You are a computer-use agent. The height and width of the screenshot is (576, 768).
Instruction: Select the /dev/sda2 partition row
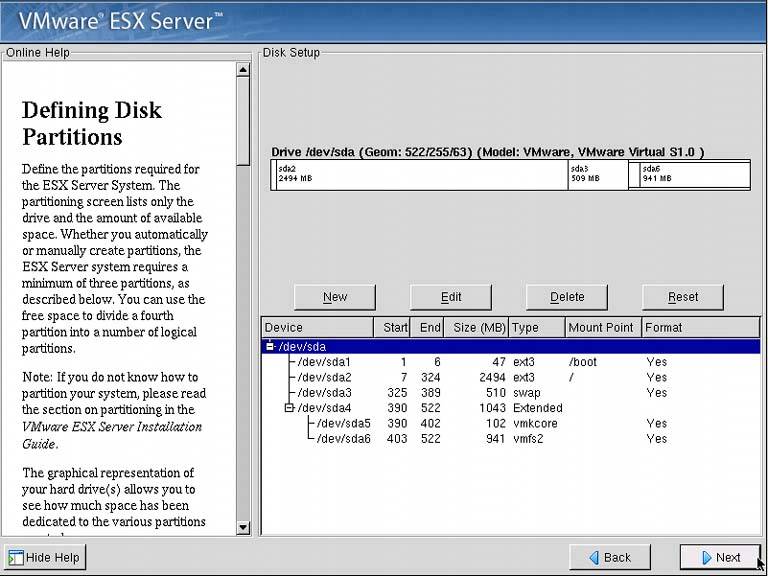[x=511, y=378]
